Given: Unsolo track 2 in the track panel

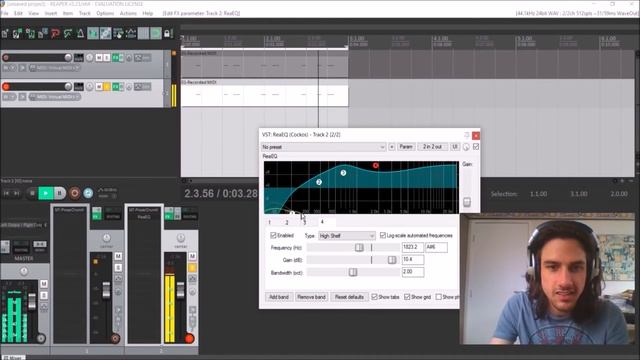Looking at the screenshot, I should click(107, 87).
